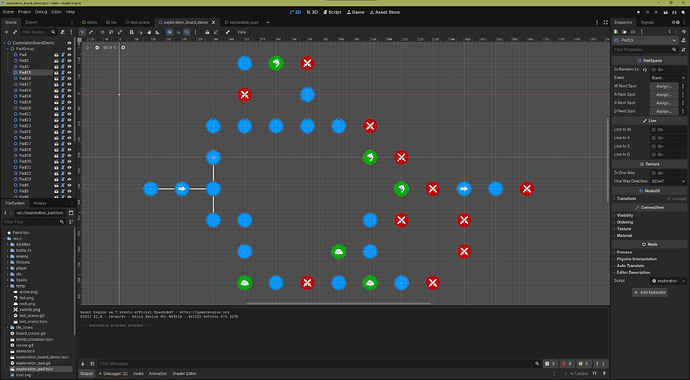The height and width of the screenshot is (380, 690).
Task: Click the clear output brush icon
Action: click(x=83, y=364)
